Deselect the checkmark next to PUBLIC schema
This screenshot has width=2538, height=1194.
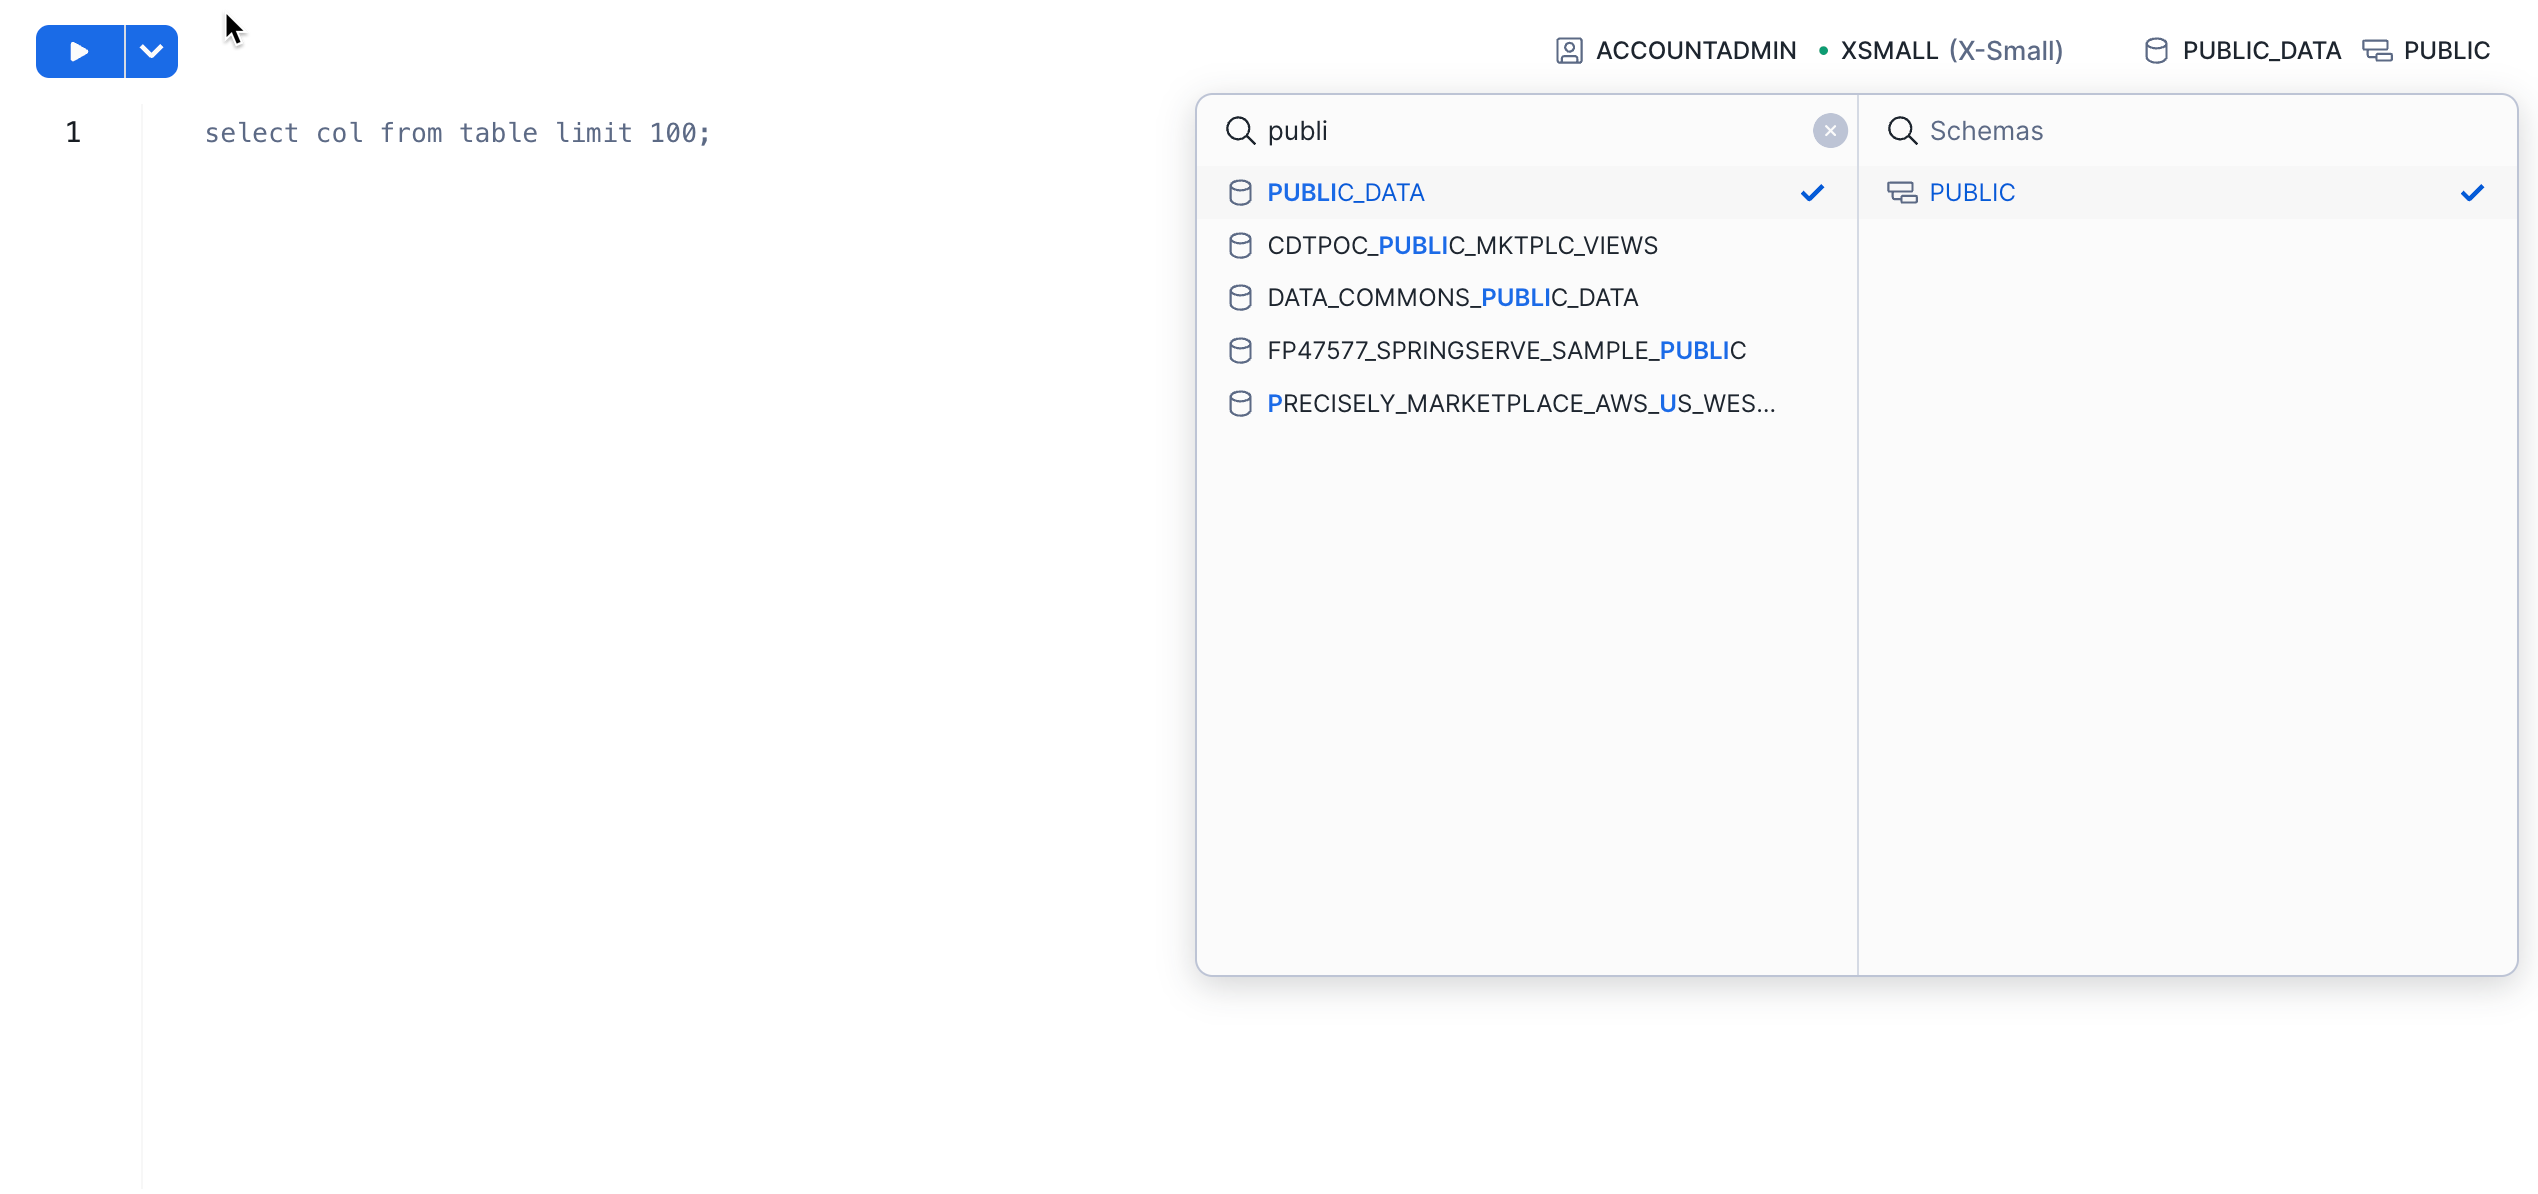[2472, 192]
